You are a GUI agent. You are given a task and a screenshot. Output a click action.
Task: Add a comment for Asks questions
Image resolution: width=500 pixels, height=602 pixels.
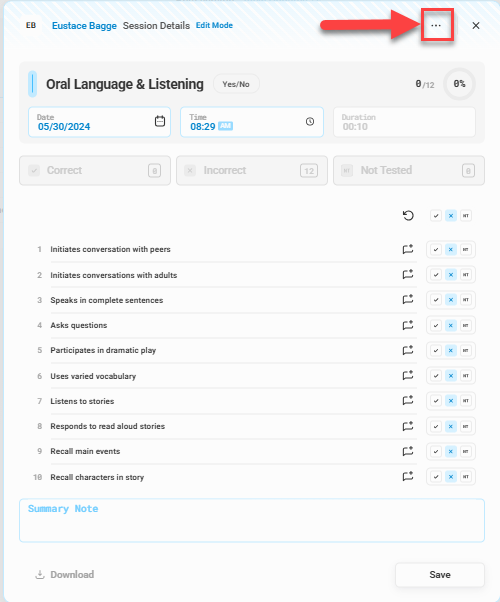coord(408,325)
